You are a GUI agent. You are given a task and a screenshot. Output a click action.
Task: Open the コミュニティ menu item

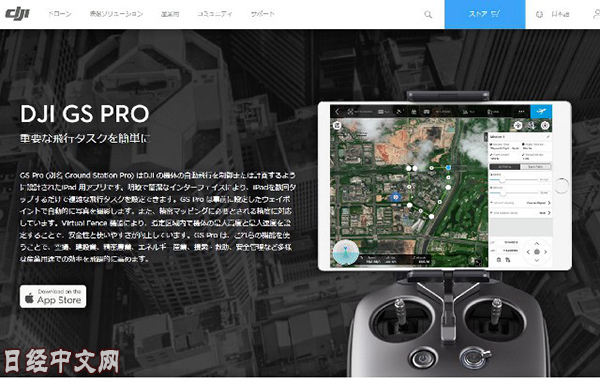pyautogui.click(x=214, y=14)
